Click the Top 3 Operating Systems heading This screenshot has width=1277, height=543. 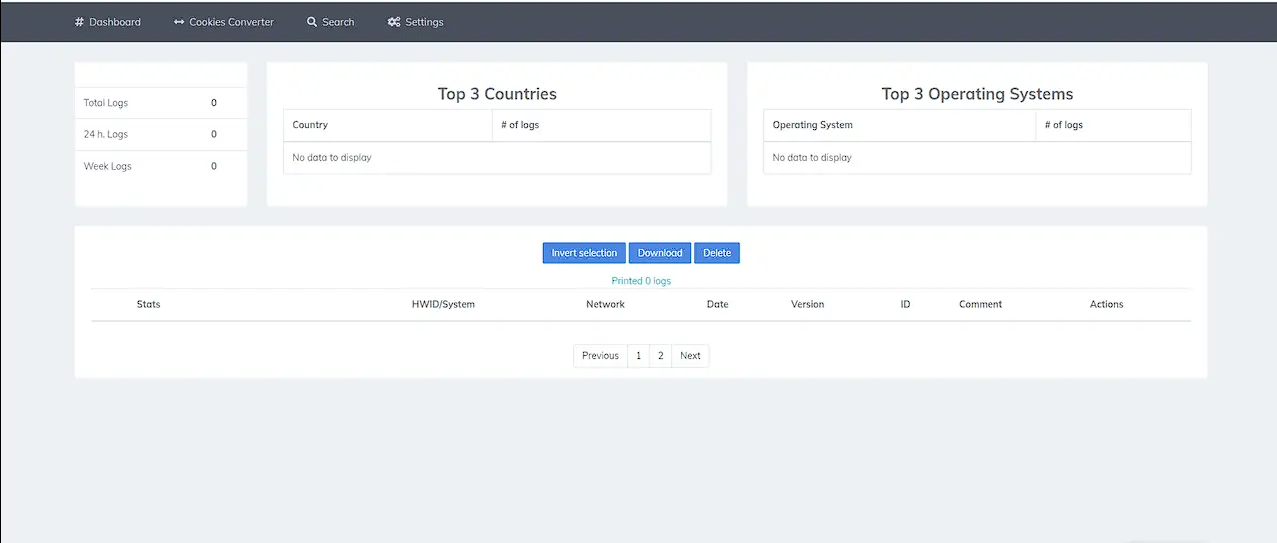pyautogui.click(x=977, y=94)
